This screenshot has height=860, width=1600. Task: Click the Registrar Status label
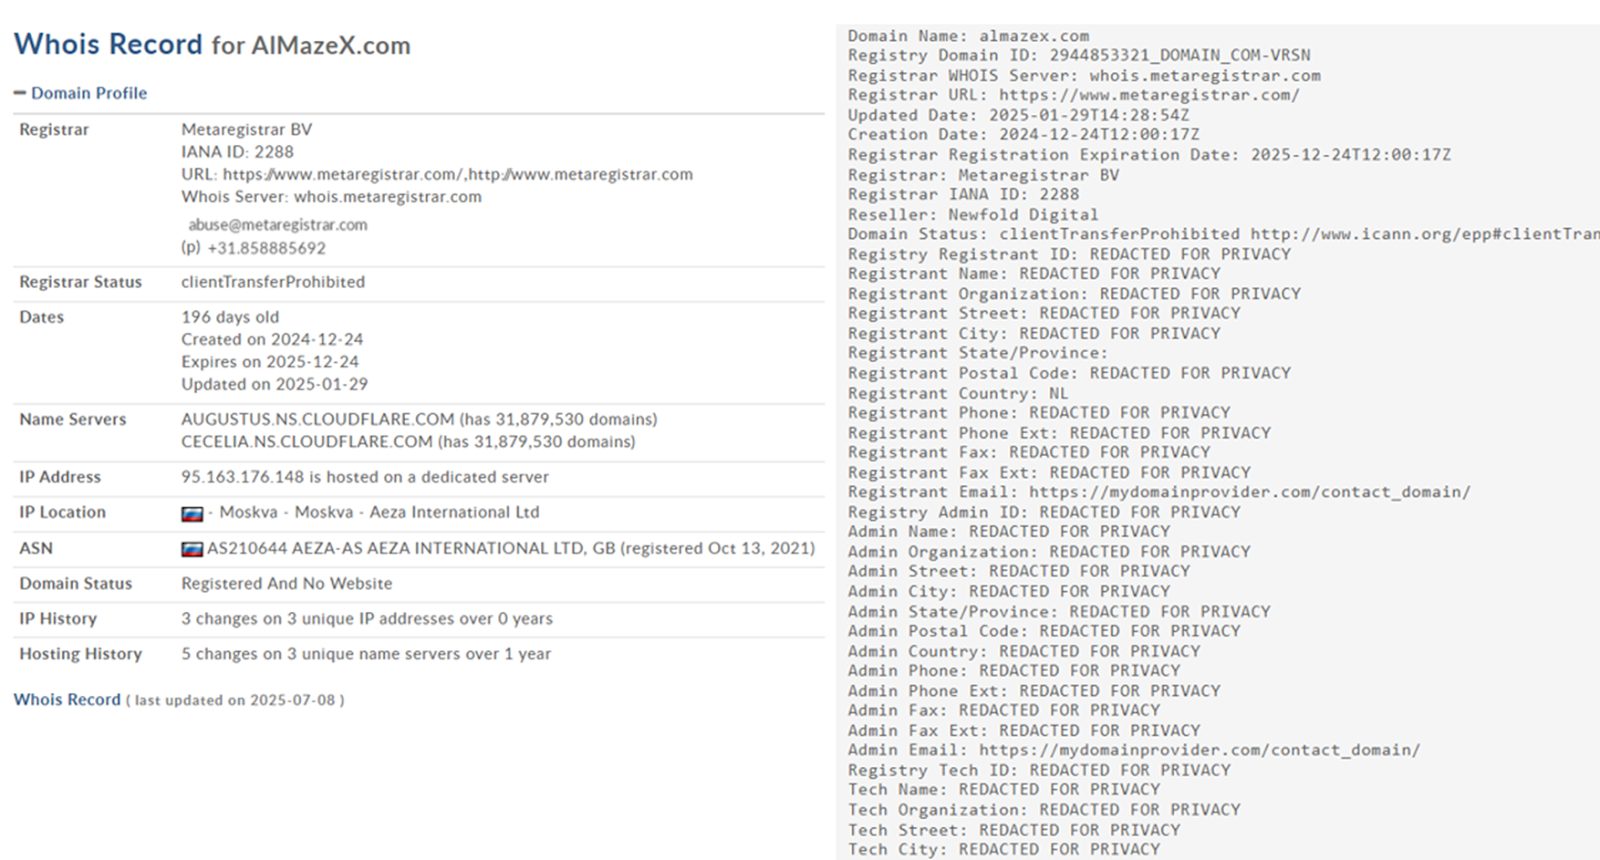(80, 282)
